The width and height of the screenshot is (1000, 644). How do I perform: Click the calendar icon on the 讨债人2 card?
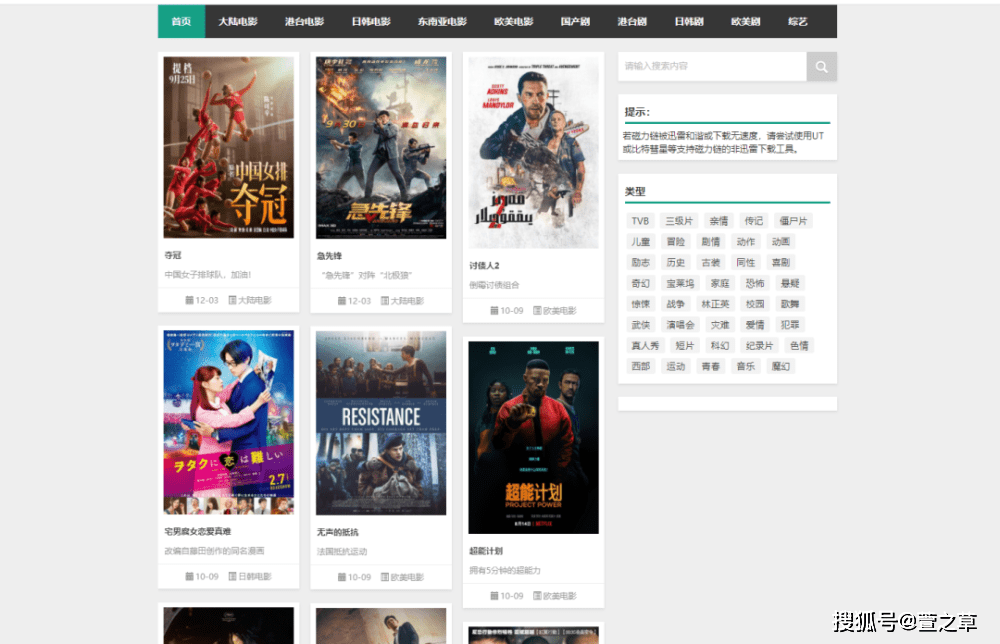[x=494, y=311]
